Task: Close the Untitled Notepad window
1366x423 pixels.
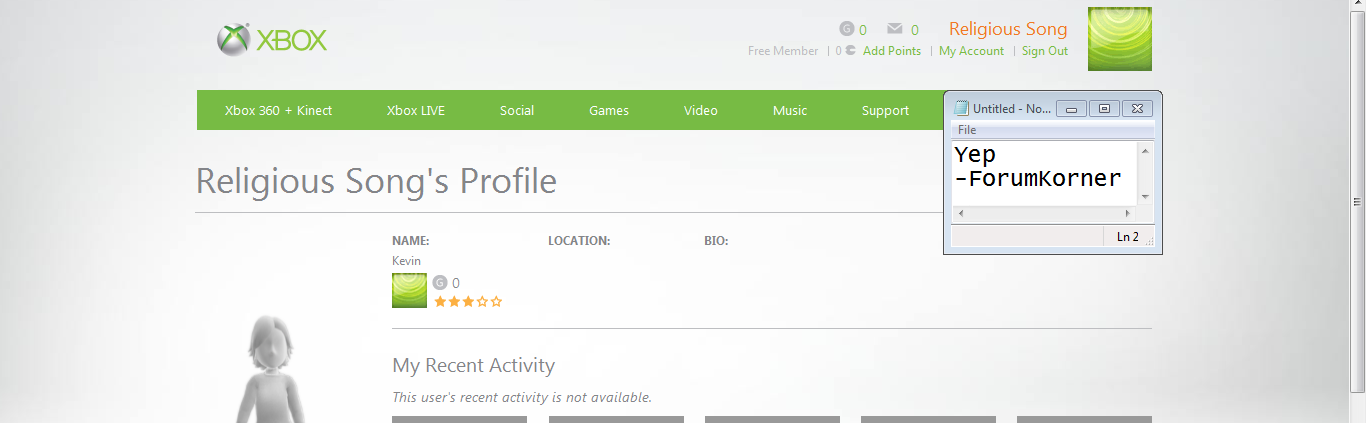Action: 1138,108
